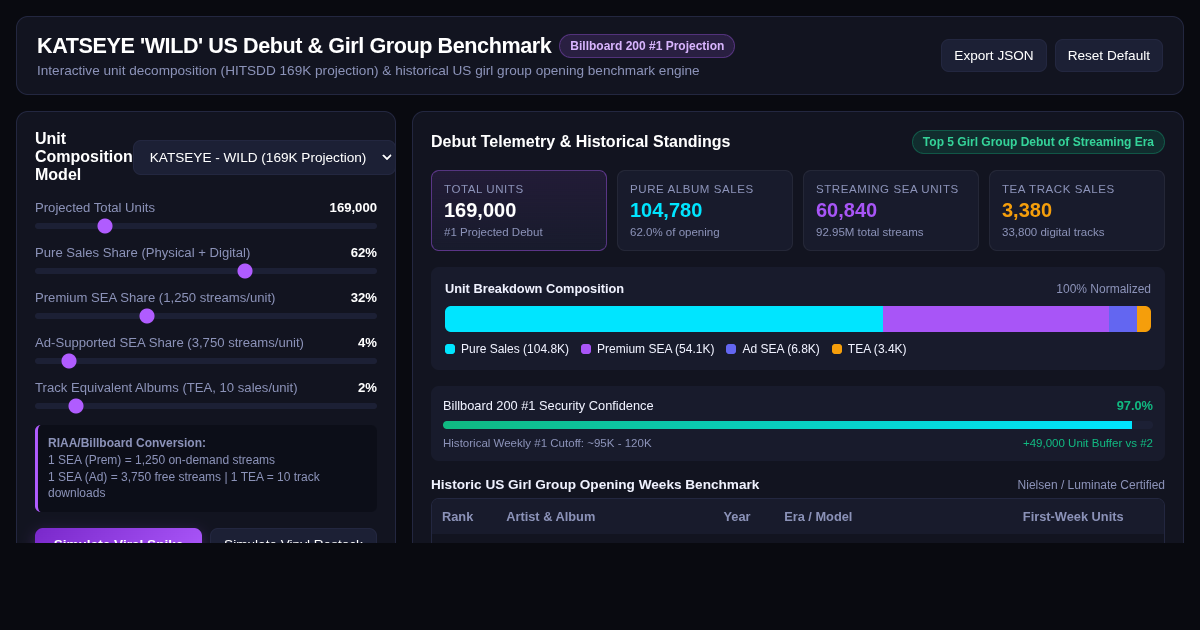Click the Premium SEA (54.1K) legend item
The width and height of the screenshot is (1200, 630).
coord(648,349)
